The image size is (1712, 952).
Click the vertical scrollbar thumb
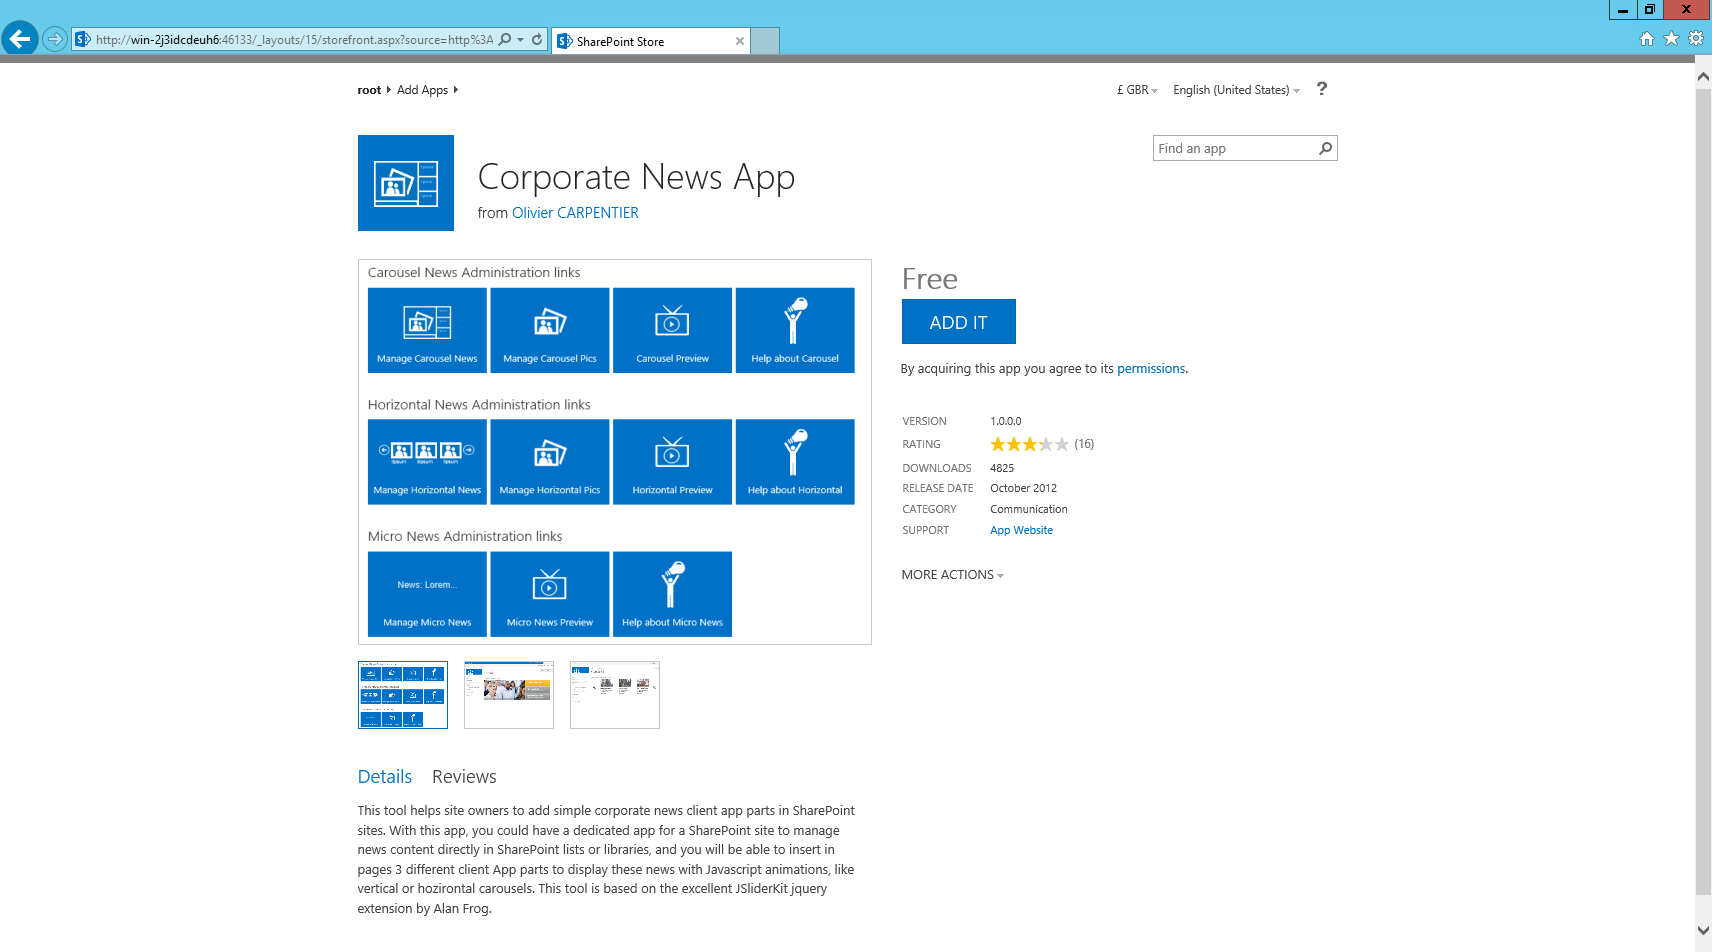tap(1703, 490)
